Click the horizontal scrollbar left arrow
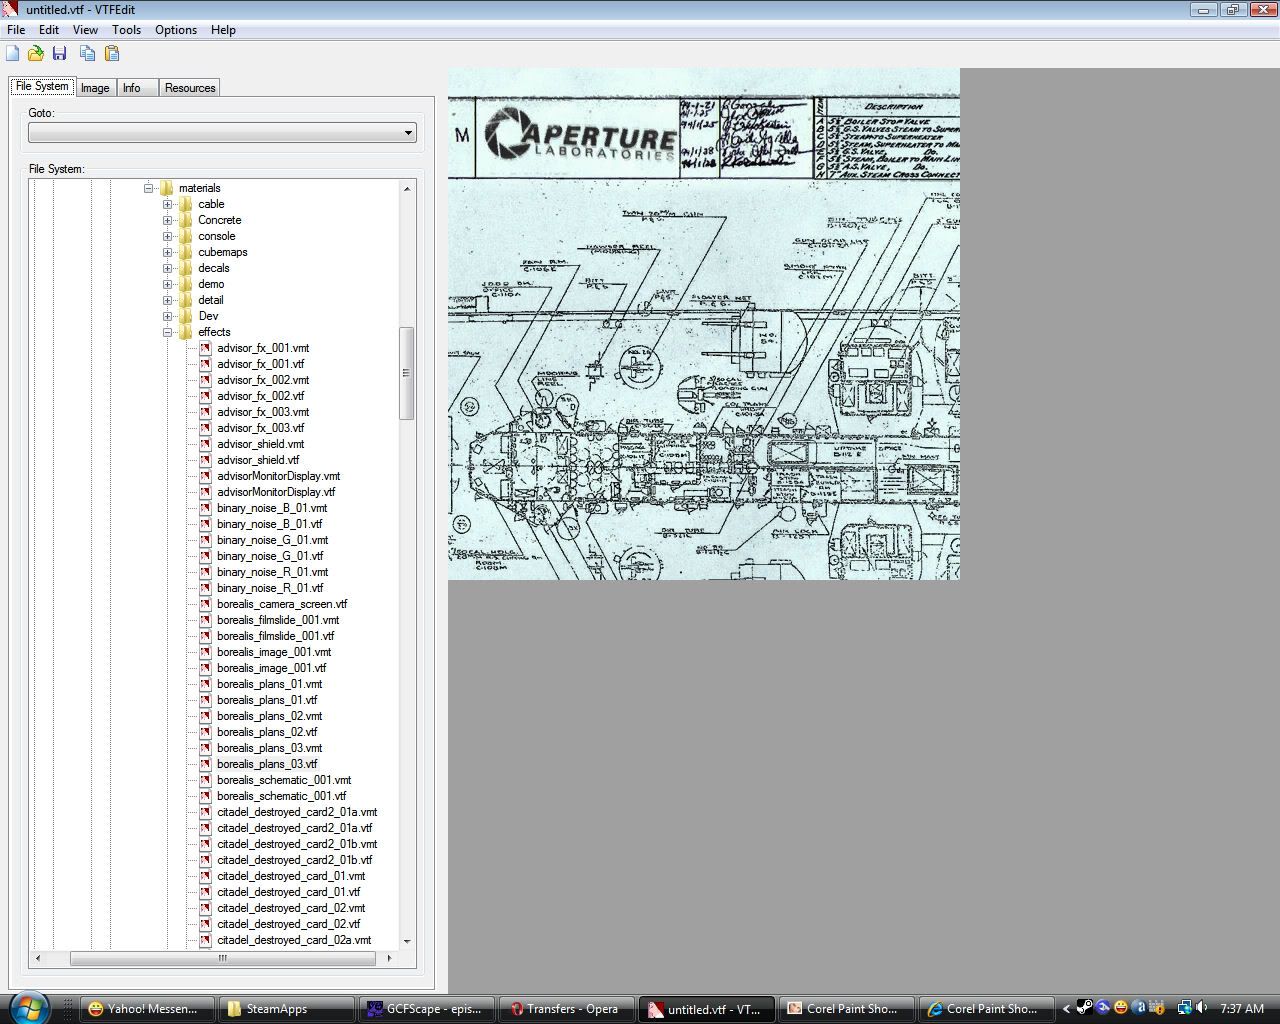This screenshot has width=1280, height=1024. pyautogui.click(x=38, y=958)
